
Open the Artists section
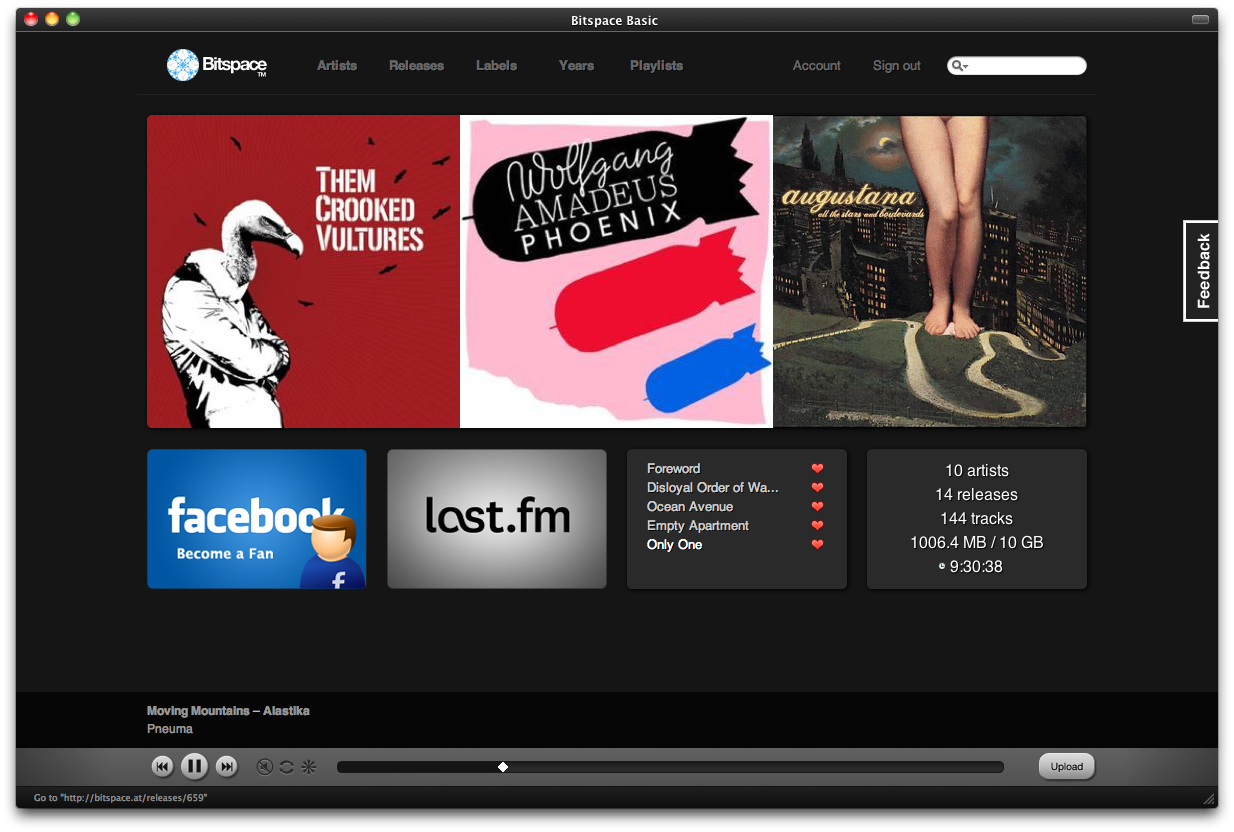pyautogui.click(x=336, y=65)
